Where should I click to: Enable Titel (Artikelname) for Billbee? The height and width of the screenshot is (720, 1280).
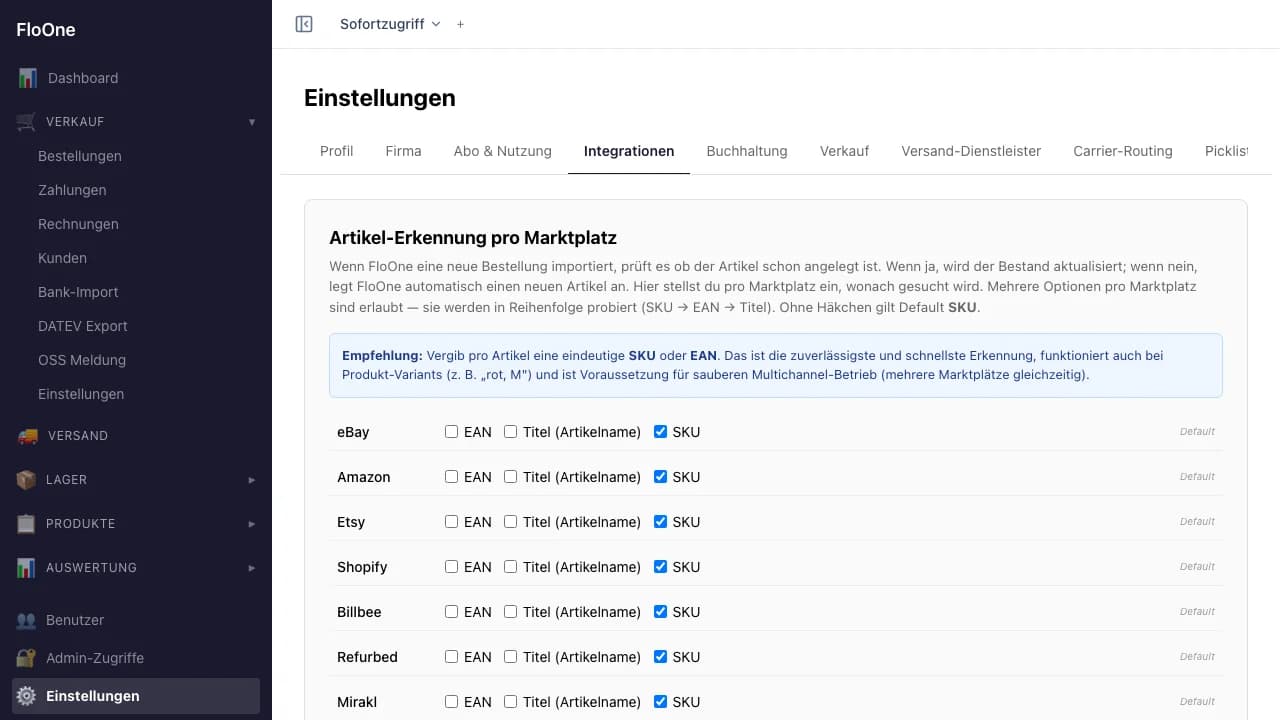(510, 612)
